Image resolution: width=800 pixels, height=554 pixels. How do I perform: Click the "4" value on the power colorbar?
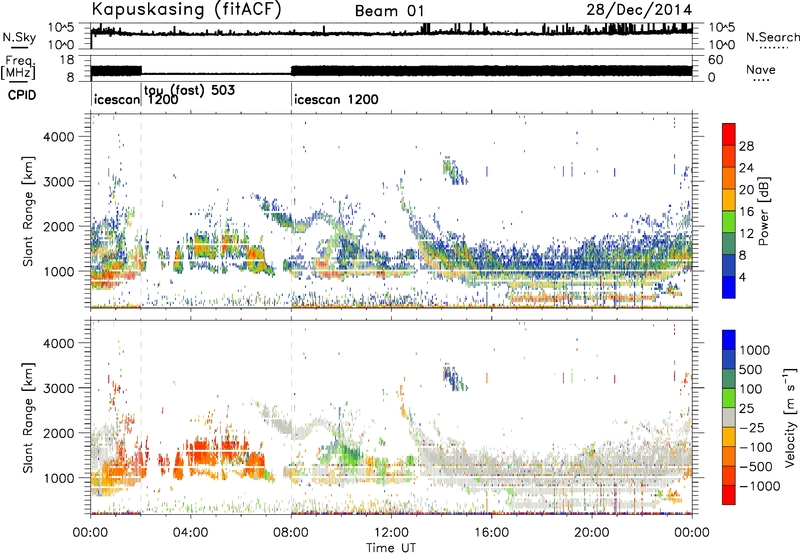point(742,278)
